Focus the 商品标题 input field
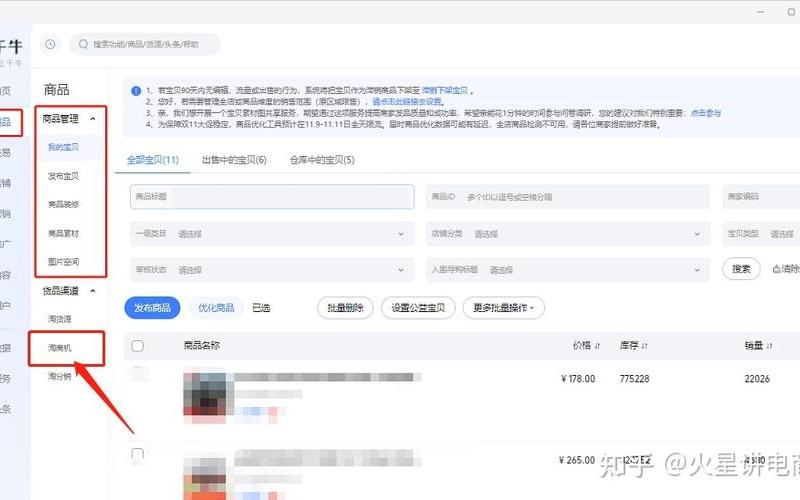 tap(272, 196)
